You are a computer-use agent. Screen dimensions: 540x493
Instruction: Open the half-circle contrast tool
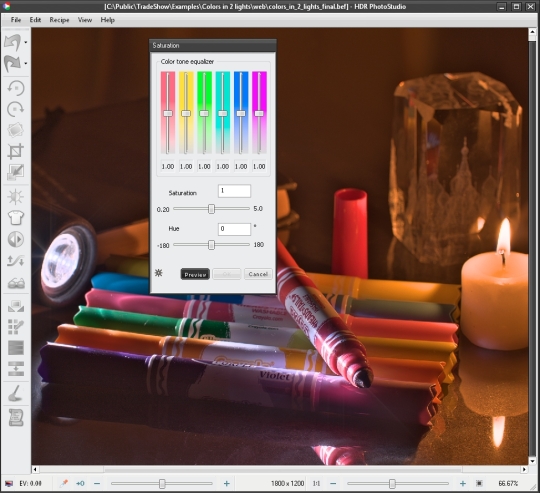click(x=15, y=239)
